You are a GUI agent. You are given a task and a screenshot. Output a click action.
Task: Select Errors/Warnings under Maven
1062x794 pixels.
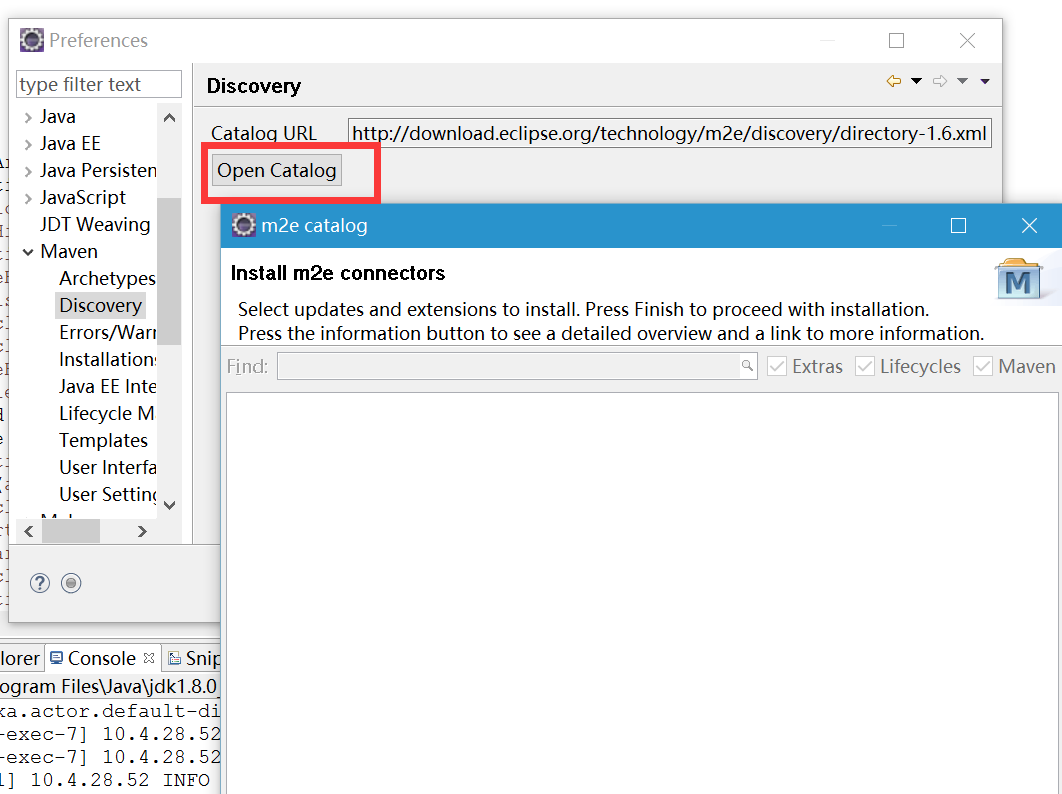point(107,333)
